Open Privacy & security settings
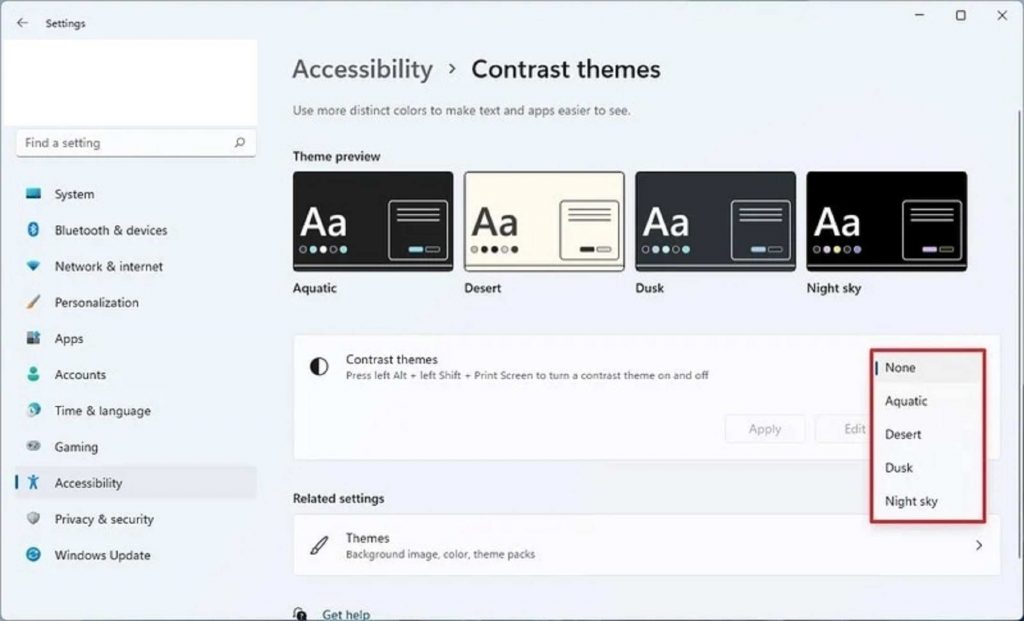Image resolution: width=1024 pixels, height=621 pixels. (104, 519)
